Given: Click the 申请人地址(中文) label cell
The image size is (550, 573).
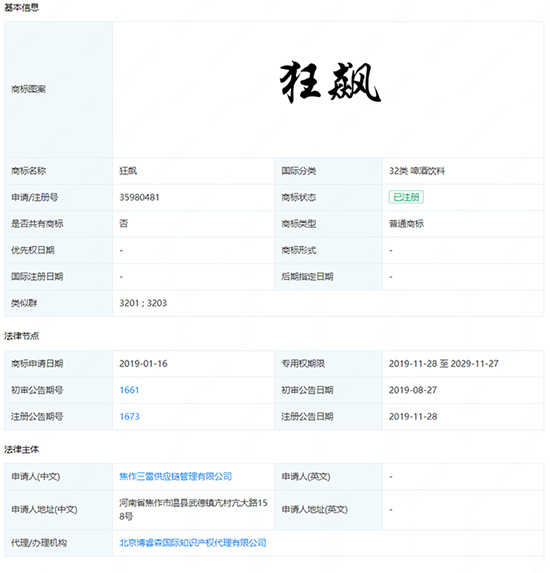Looking at the screenshot, I should (x=58, y=509).
